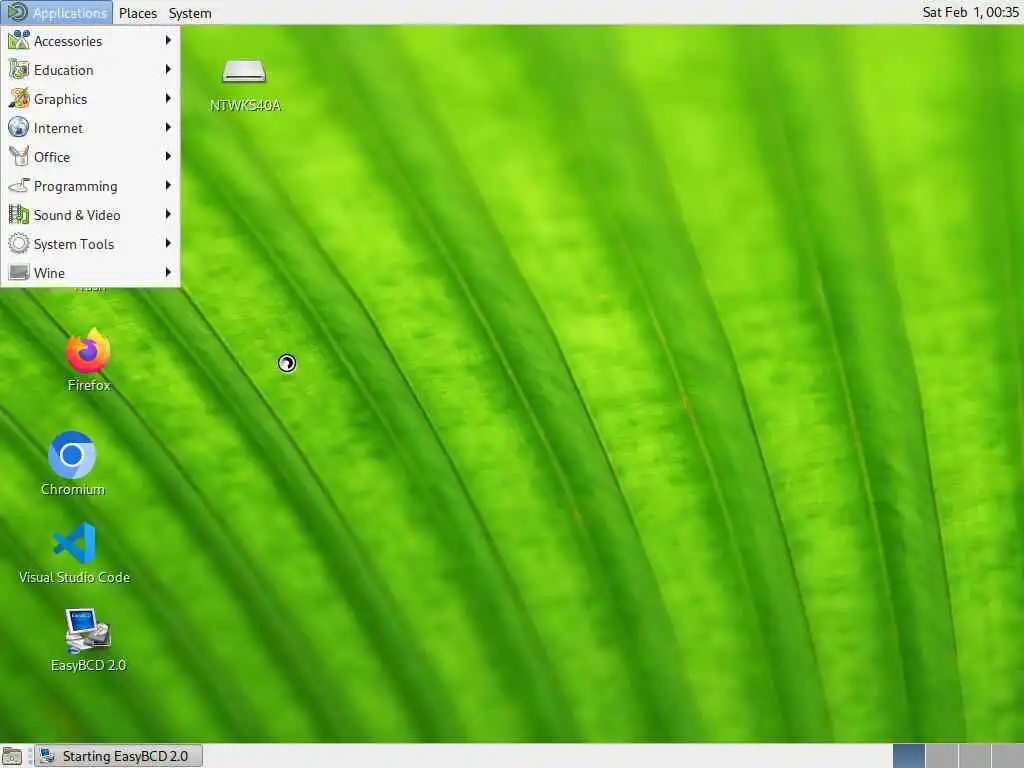Select the EasyBCD 2.0 desktop icon
The image size is (1024, 768).
pyautogui.click(x=88, y=630)
